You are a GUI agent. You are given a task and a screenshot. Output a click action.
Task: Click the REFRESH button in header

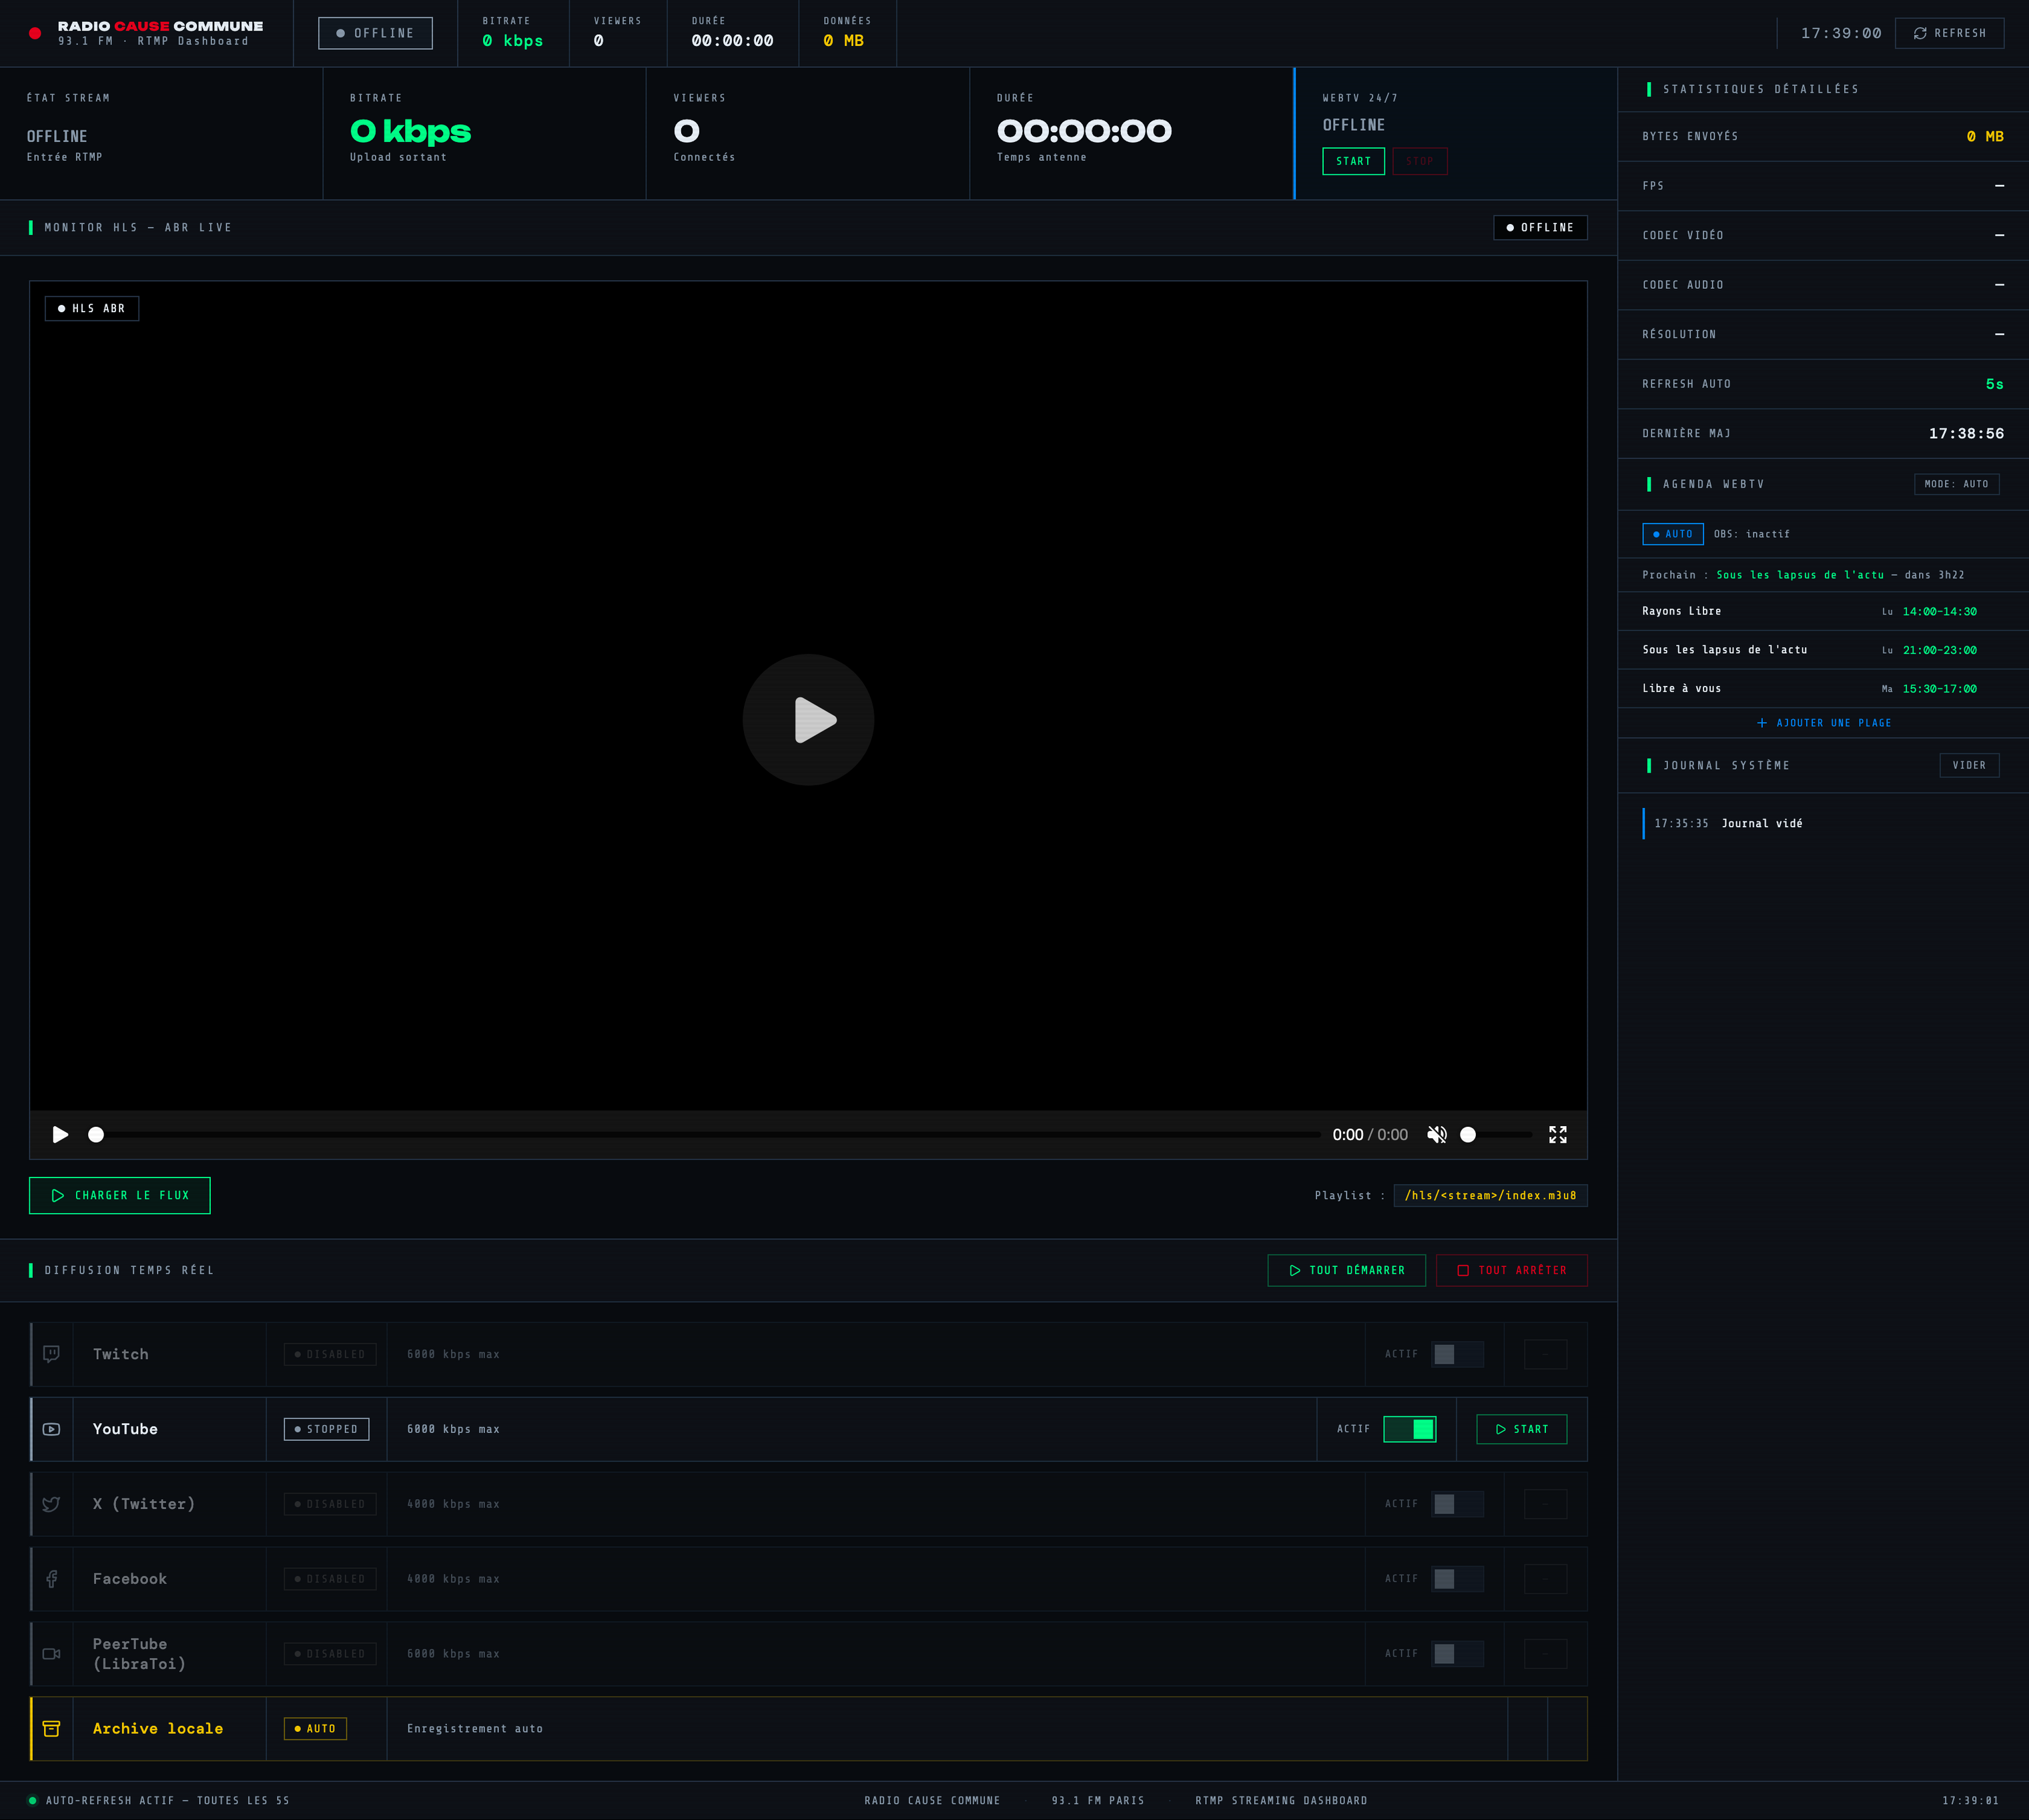point(1949,33)
